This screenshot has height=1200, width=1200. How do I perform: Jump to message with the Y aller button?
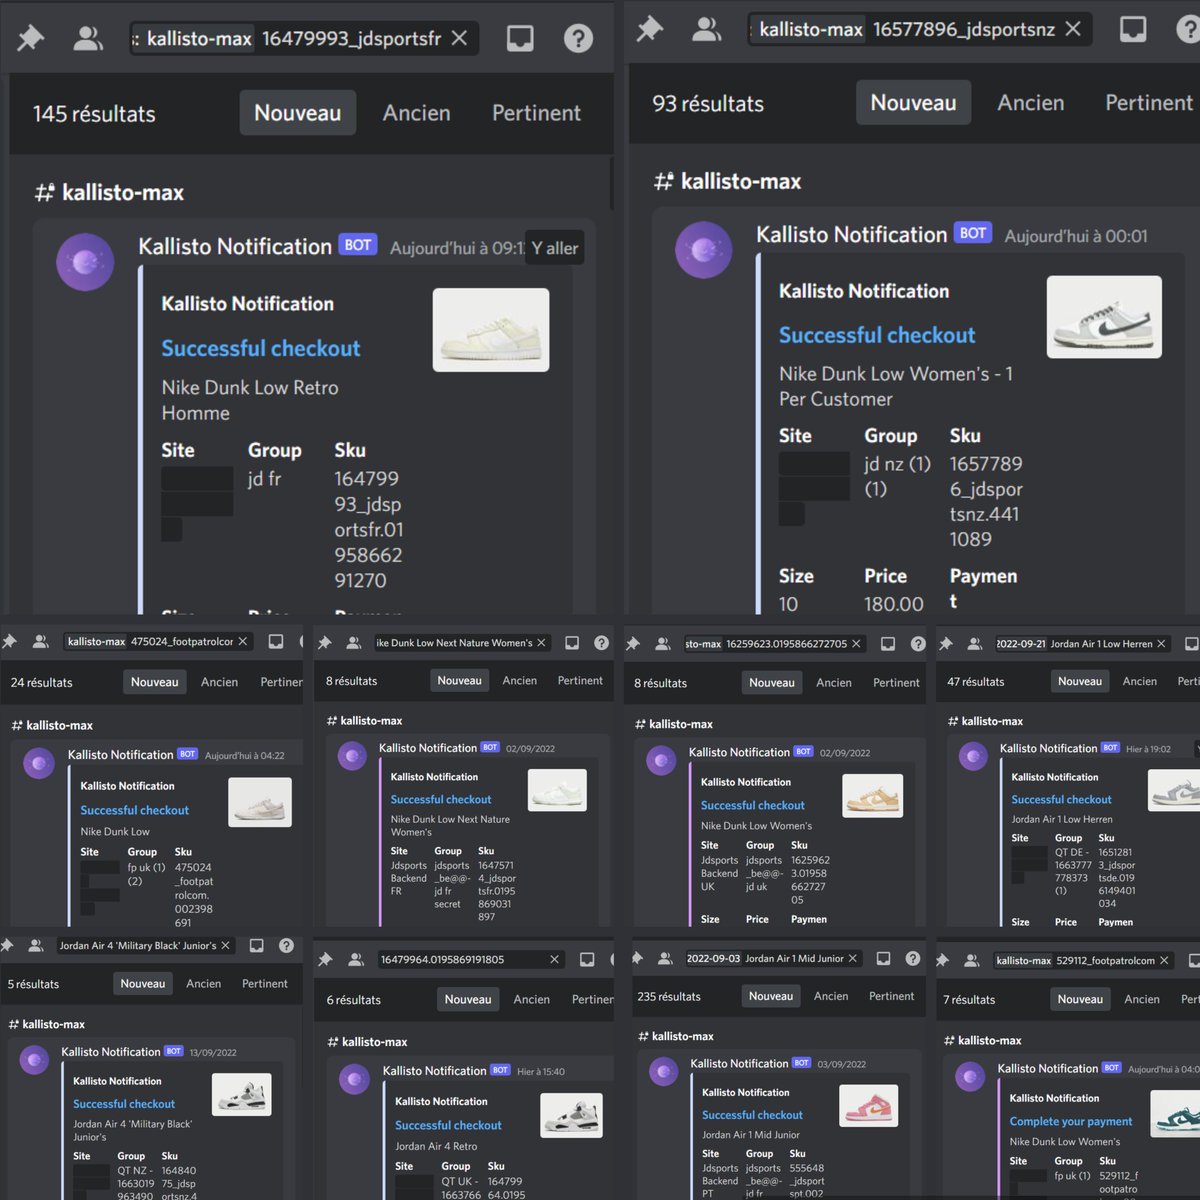(x=554, y=248)
